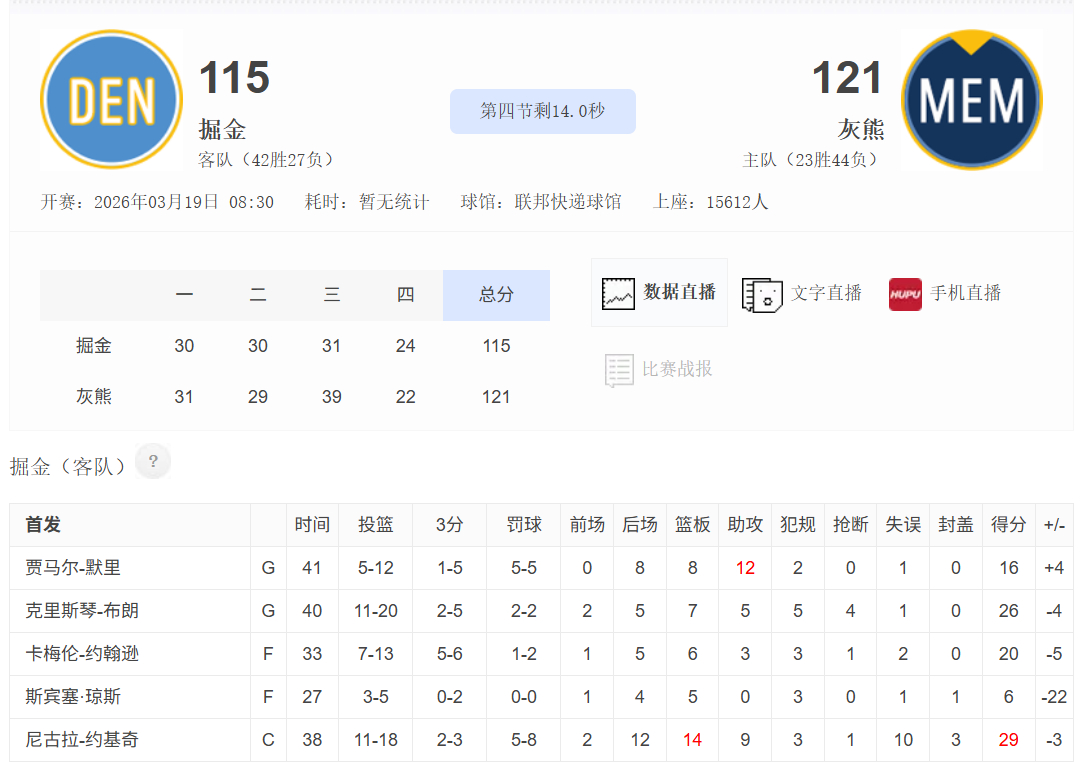Open help via the ? icon beside 掘金（客队）
This screenshot has width=1083, height=762.
(x=152, y=460)
